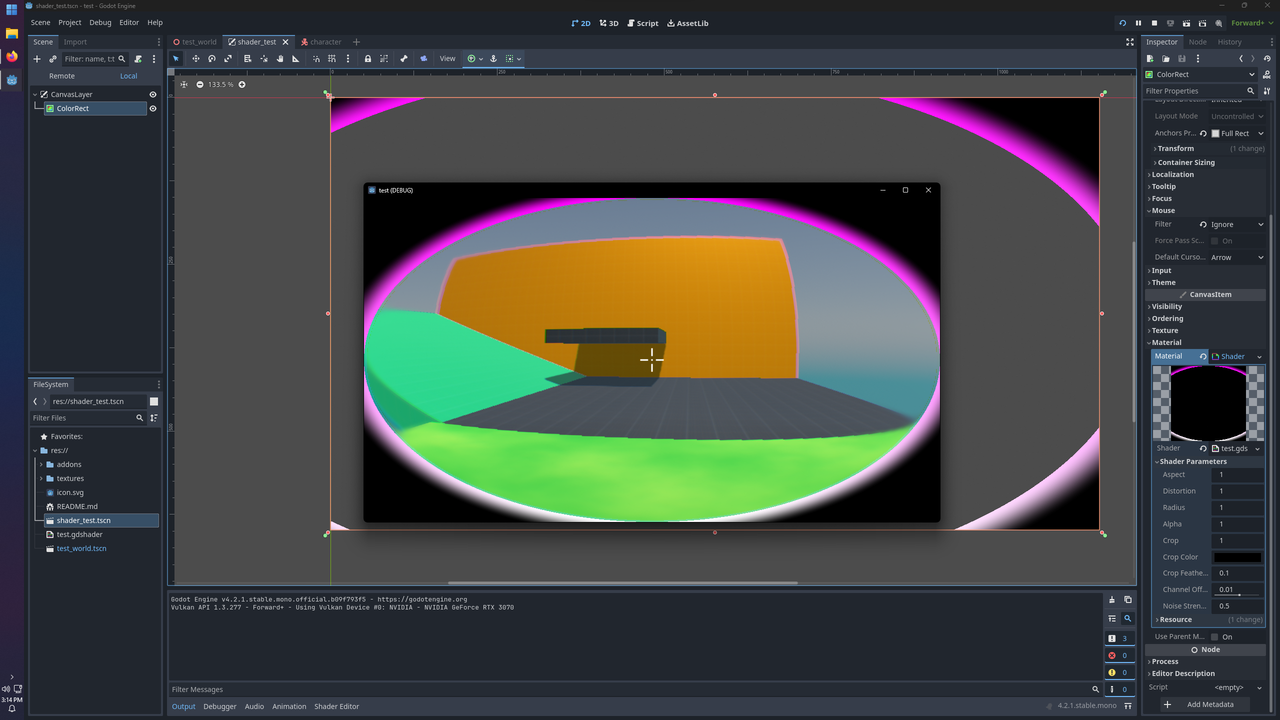
Task: Click the Add Metadata button
Action: tap(1203, 704)
